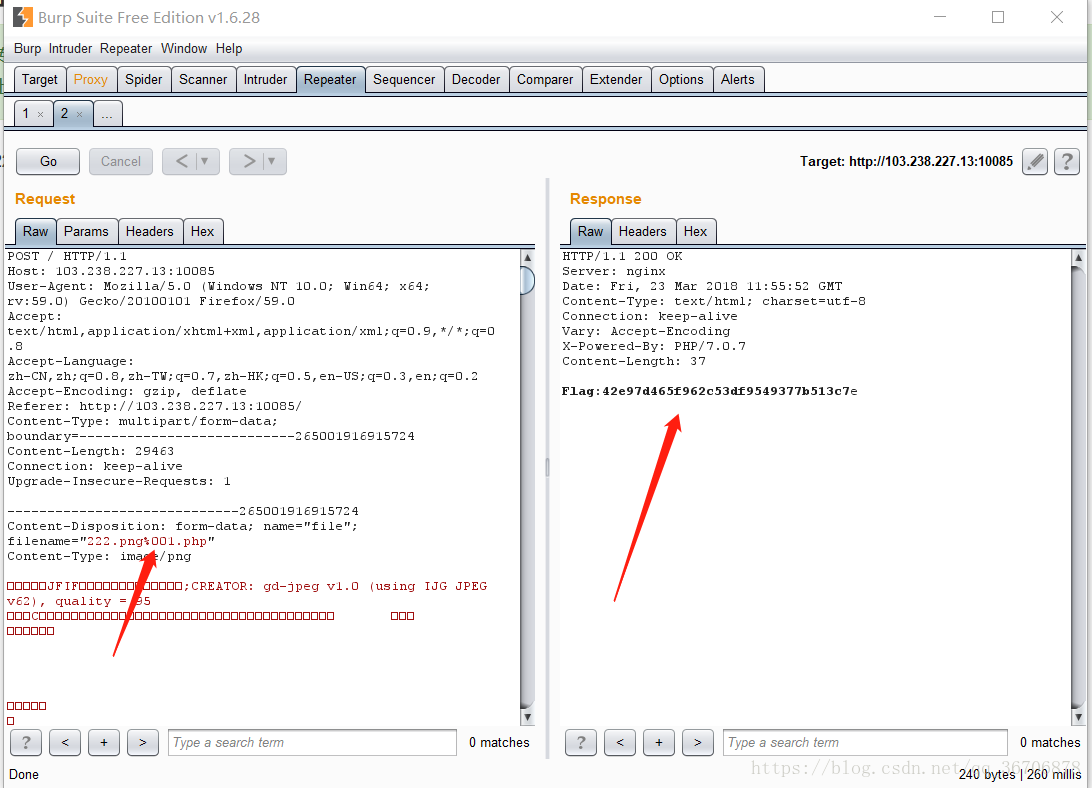Open the Intruder menu

70,49
